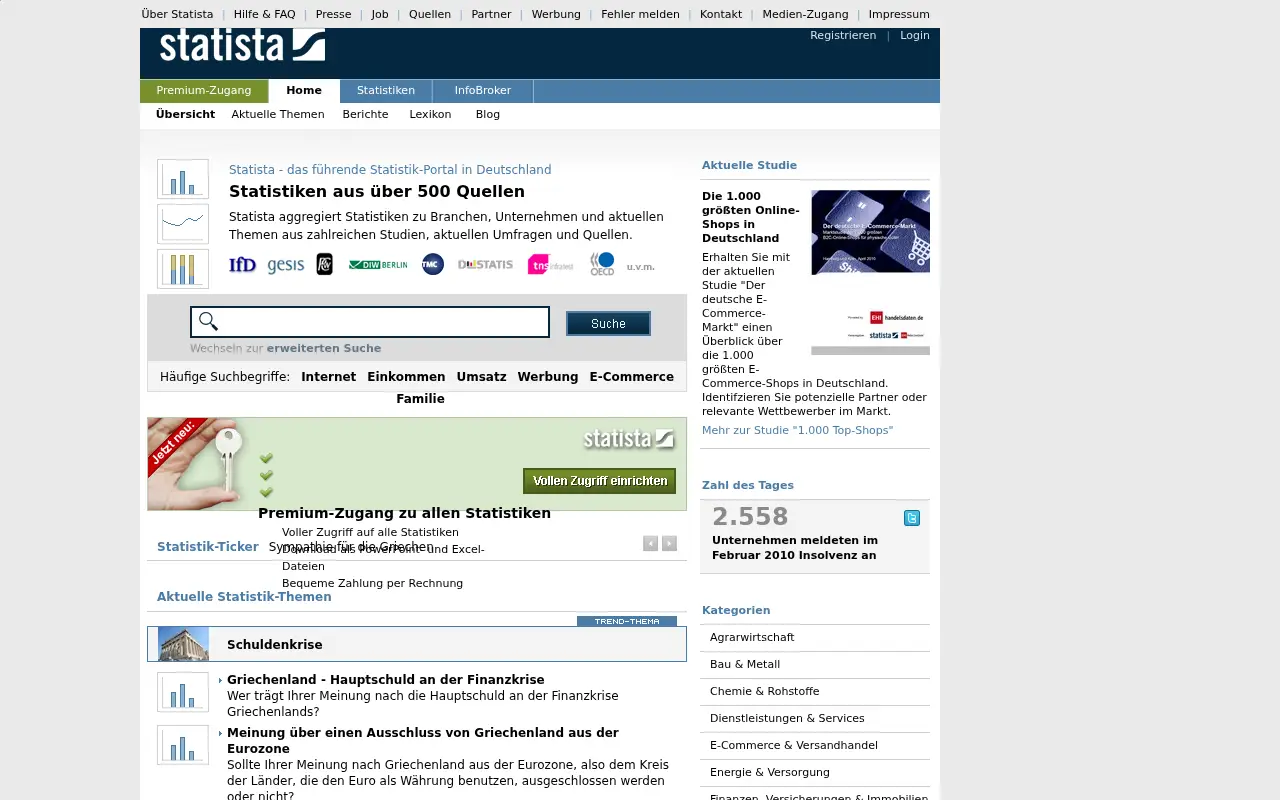This screenshot has height=800, width=1280.
Task: Click the Twitter icon beside 2.558
Action: tap(912, 517)
